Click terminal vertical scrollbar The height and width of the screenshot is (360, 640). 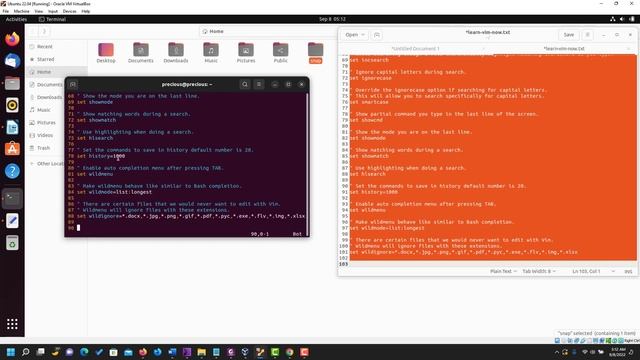click(x=307, y=163)
